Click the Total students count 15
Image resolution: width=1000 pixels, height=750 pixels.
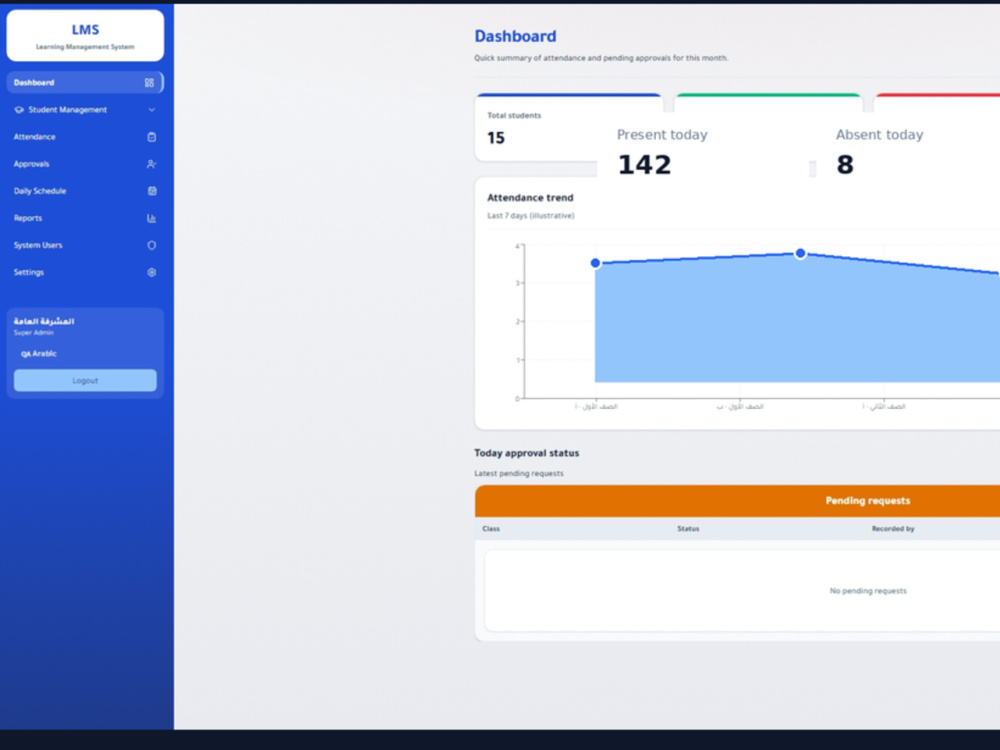496,138
